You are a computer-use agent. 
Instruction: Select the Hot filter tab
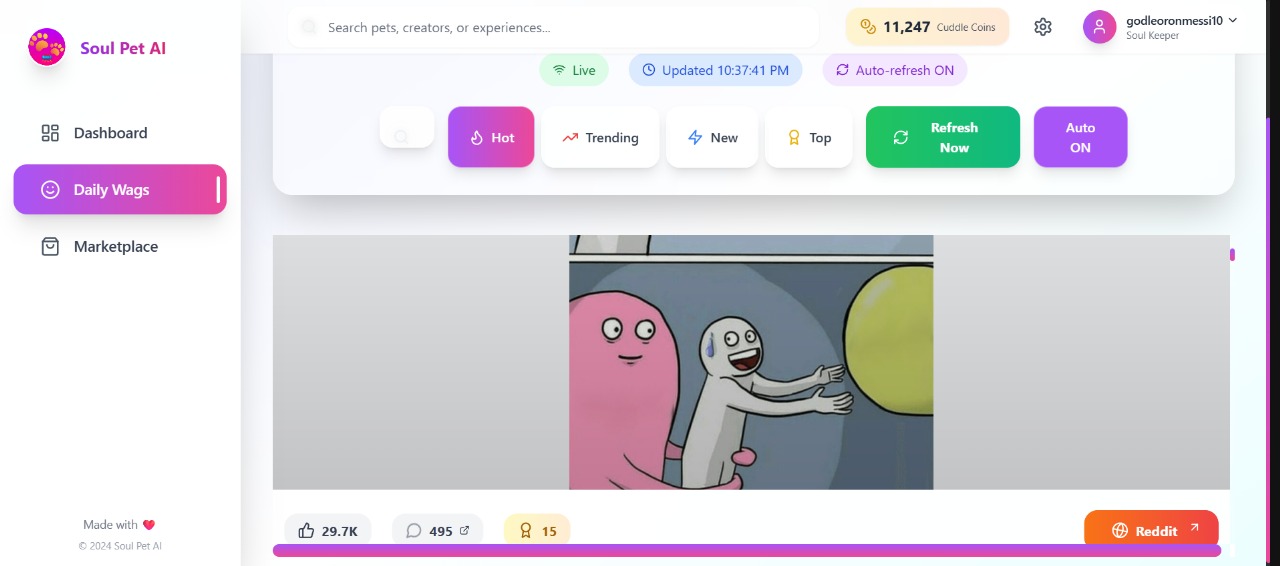[x=491, y=137]
